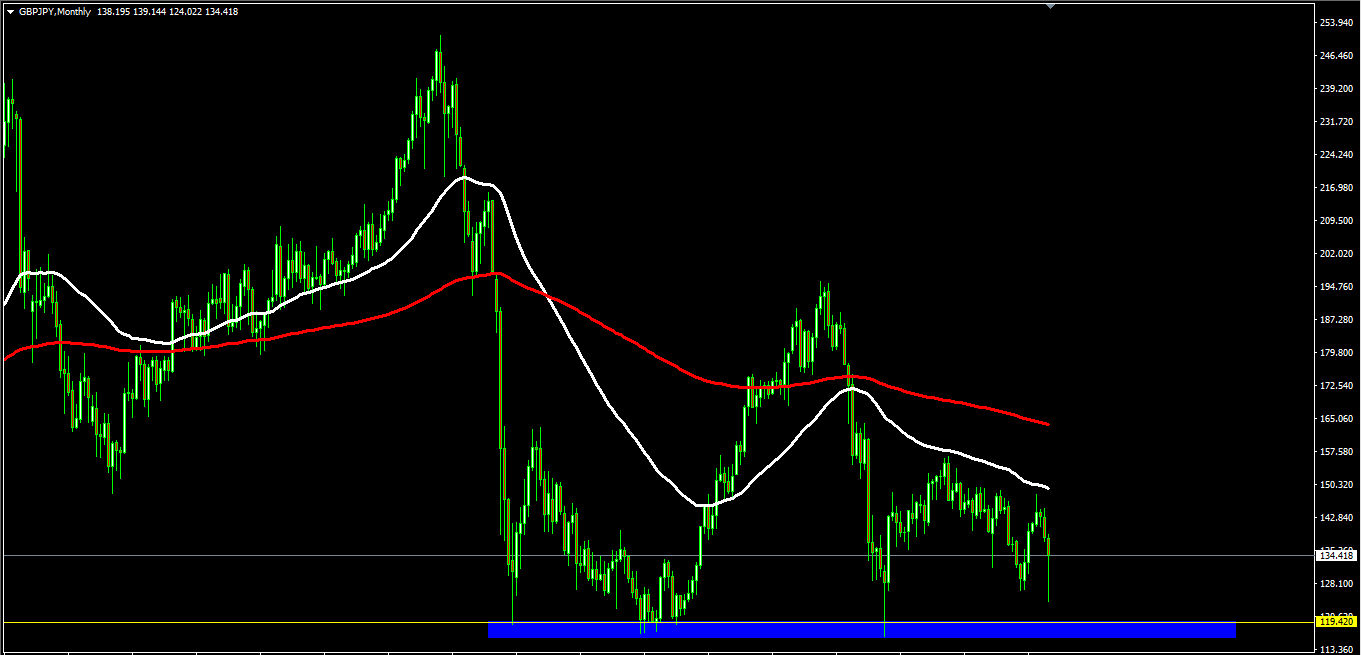Open the dropdown arrow beside GBPJPY,Monthly

pos(10,12)
